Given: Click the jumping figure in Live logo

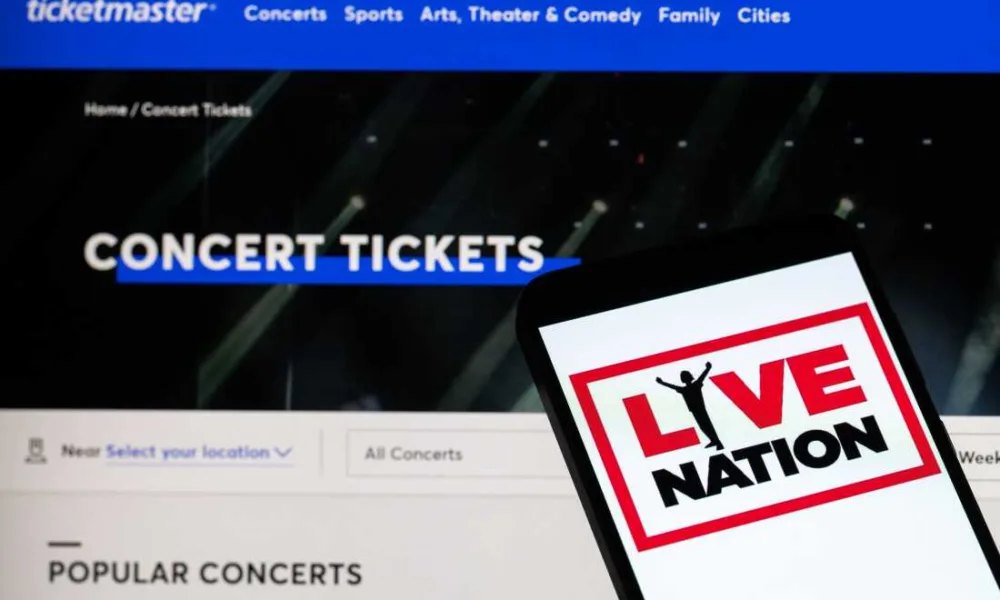Looking at the screenshot, I should click(x=689, y=403).
